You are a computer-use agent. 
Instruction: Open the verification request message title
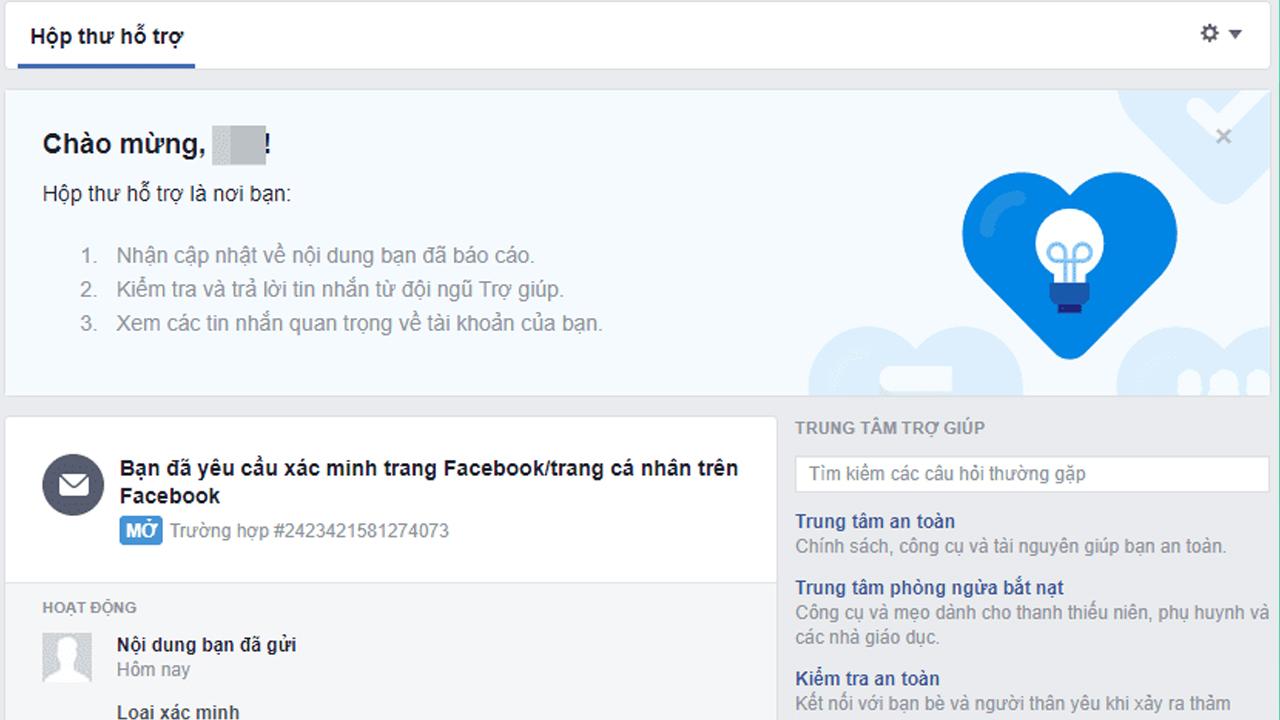pyautogui.click(x=429, y=482)
